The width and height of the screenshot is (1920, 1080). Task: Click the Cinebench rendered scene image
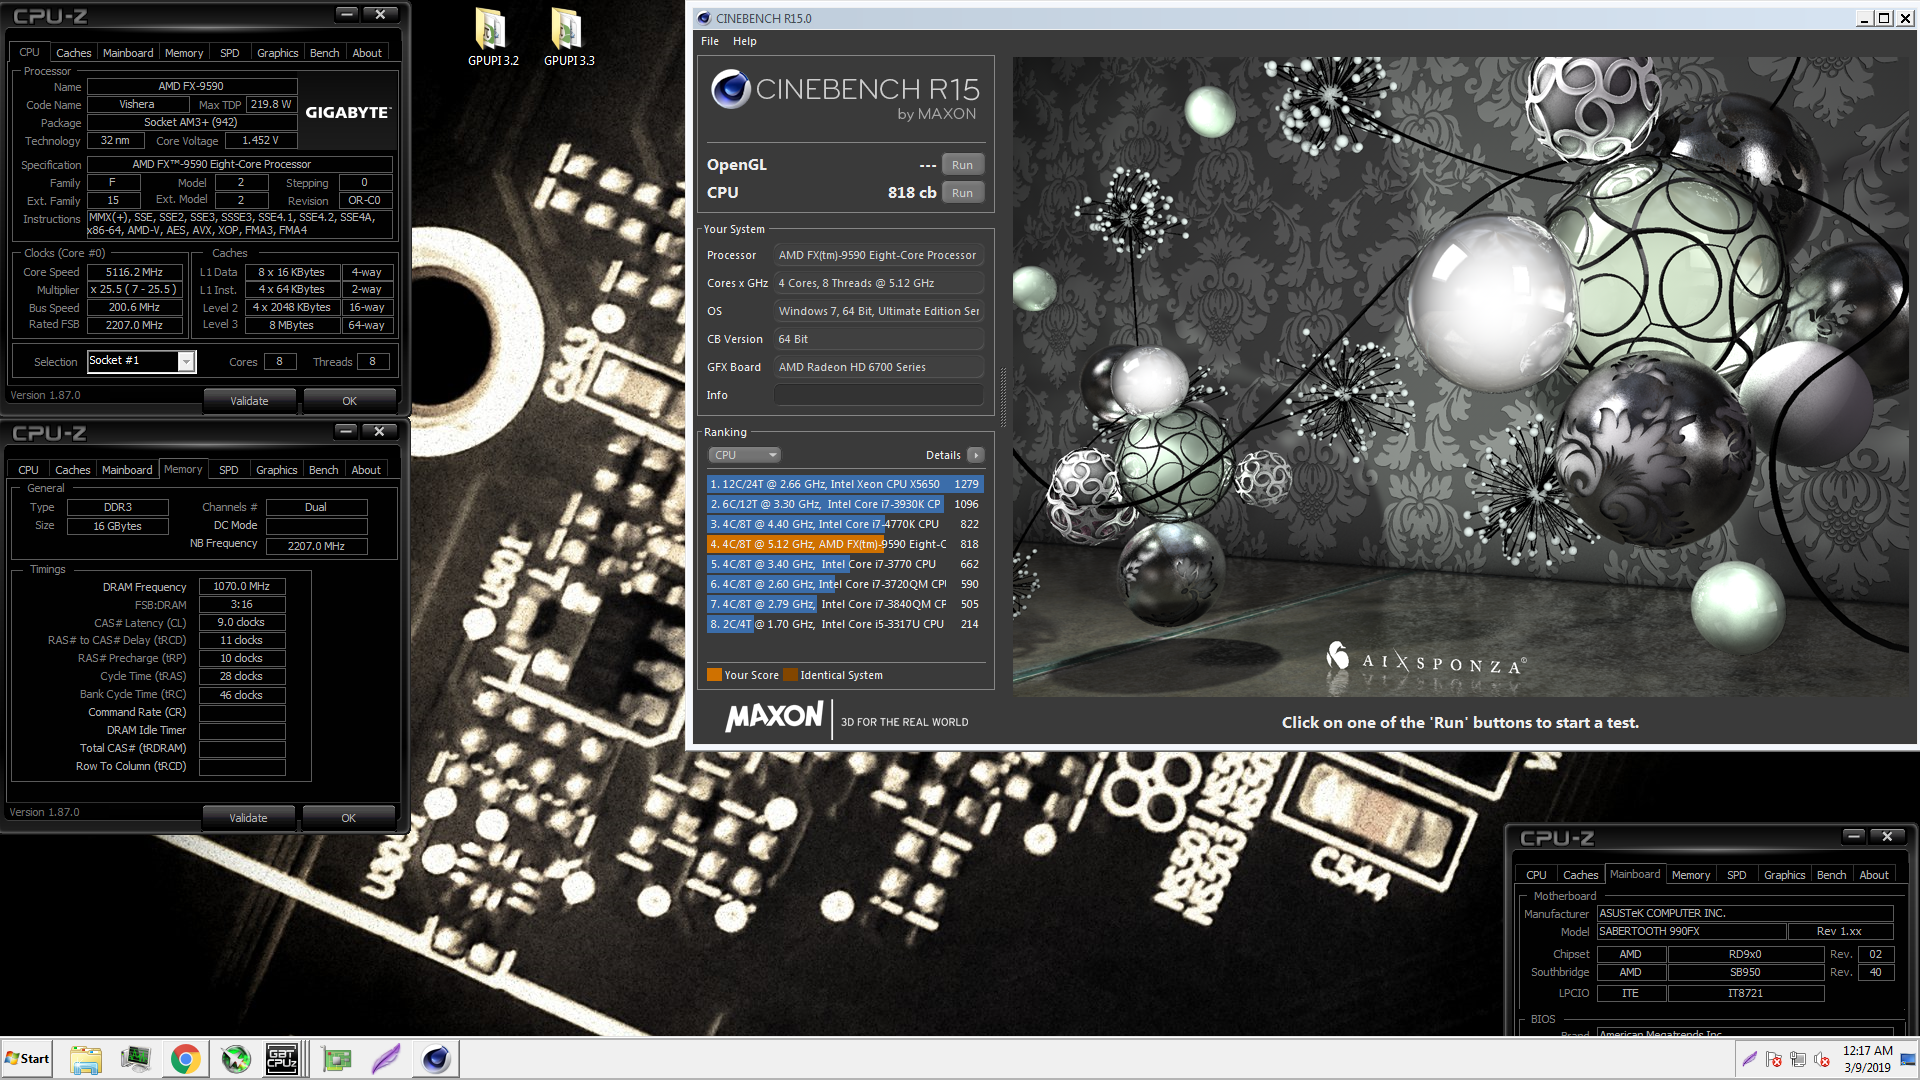pyautogui.click(x=1461, y=377)
